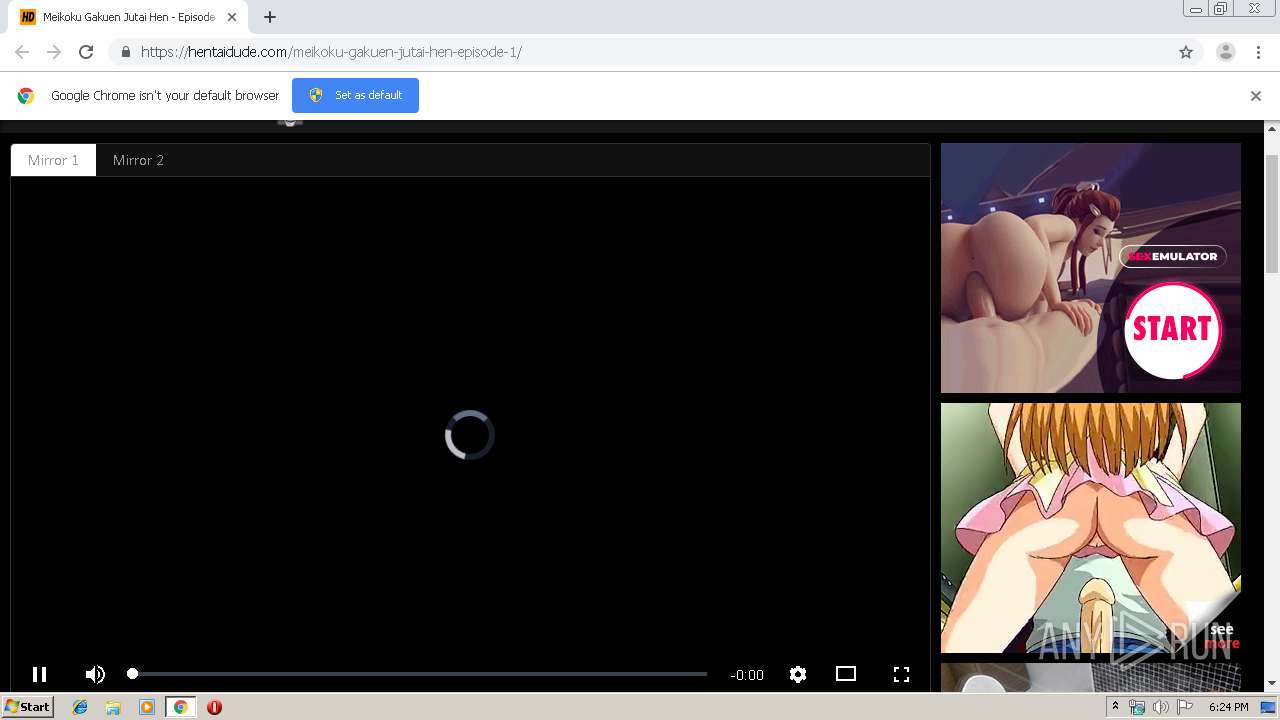The height and width of the screenshot is (720, 1280).
Task: Open the Windows Start menu
Action: 27,706
